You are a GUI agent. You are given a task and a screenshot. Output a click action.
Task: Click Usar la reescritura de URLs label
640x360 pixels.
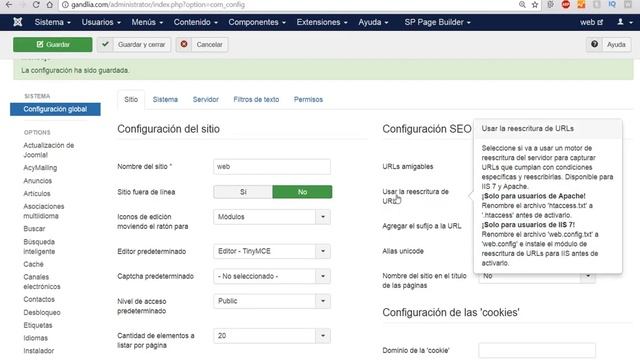tap(416, 196)
